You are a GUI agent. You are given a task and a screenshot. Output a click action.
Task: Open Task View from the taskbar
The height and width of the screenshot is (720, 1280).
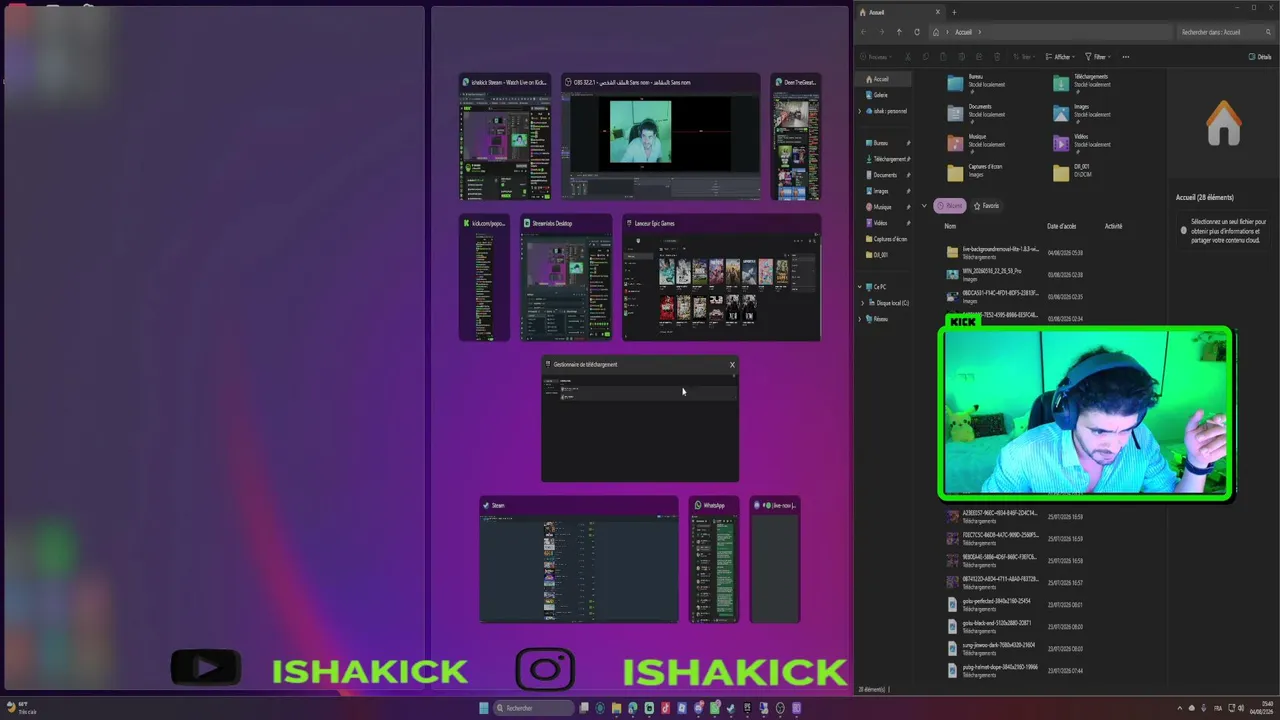click(585, 708)
